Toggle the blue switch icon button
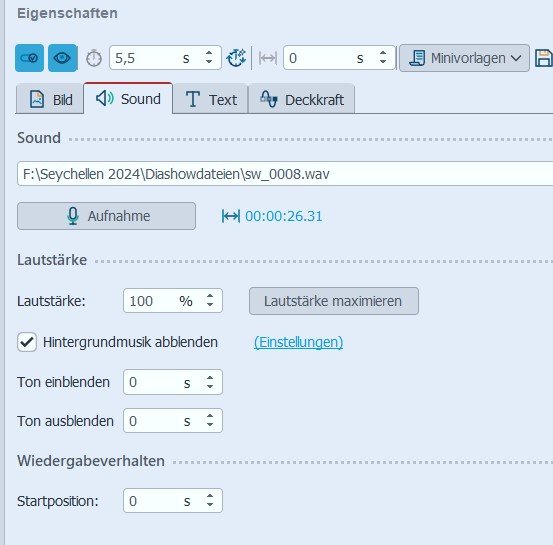The image size is (553, 545). [30, 58]
